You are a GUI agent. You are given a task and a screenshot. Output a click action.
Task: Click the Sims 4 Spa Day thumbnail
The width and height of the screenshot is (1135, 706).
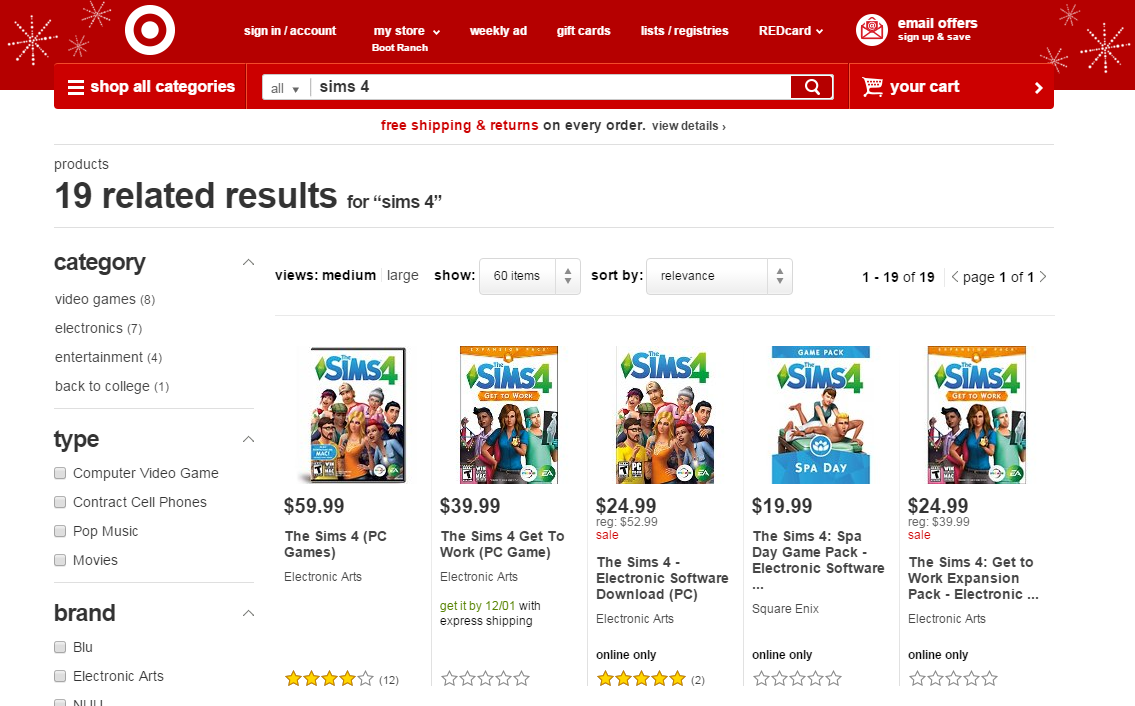pos(821,415)
